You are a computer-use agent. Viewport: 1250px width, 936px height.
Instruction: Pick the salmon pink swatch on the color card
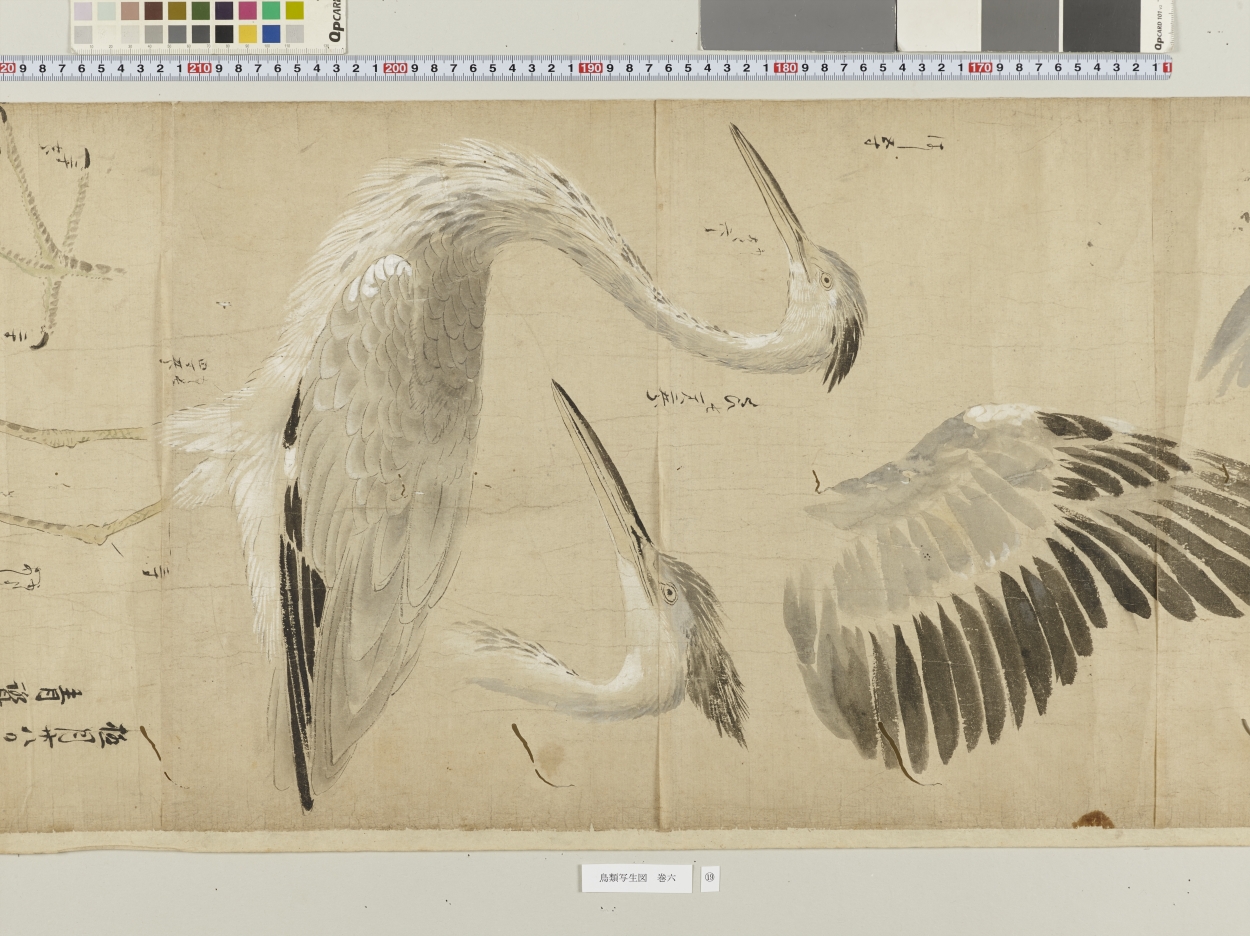click(x=130, y=11)
